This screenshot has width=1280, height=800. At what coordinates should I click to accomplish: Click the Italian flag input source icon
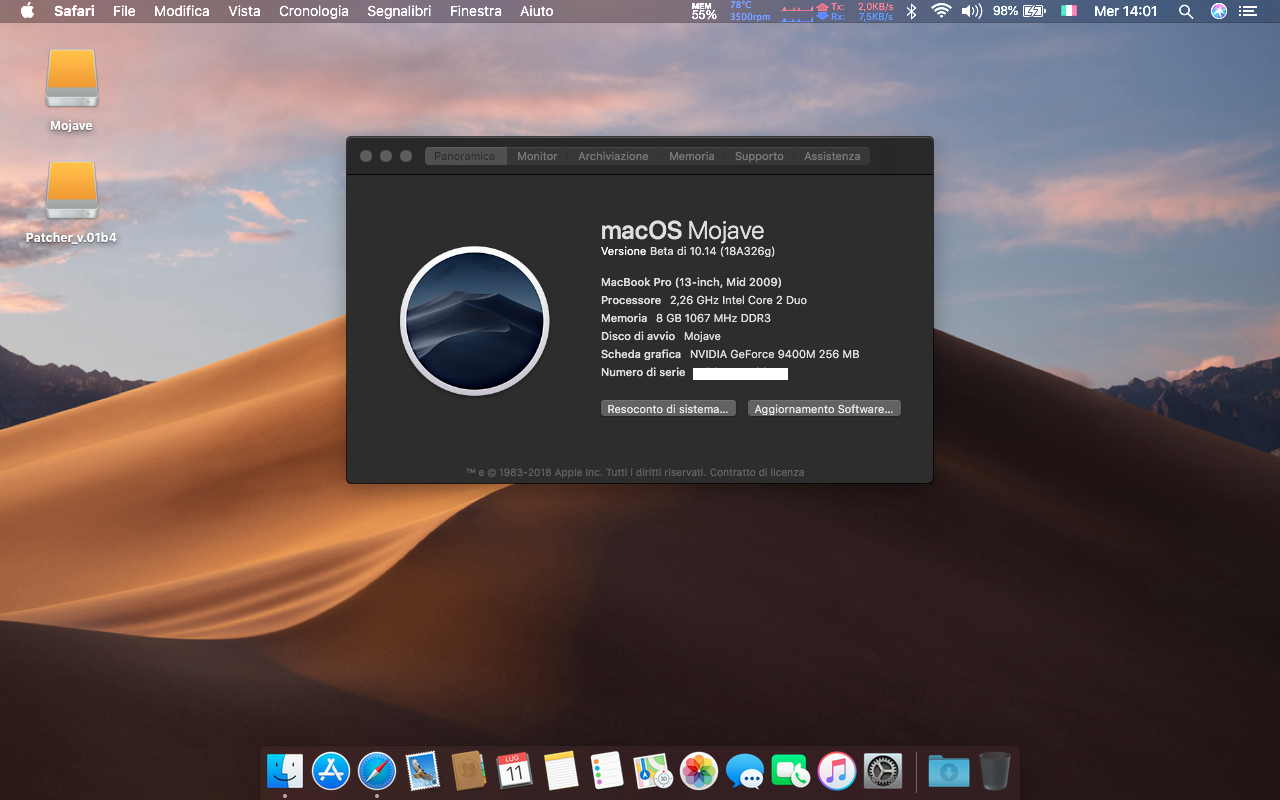point(1069,11)
